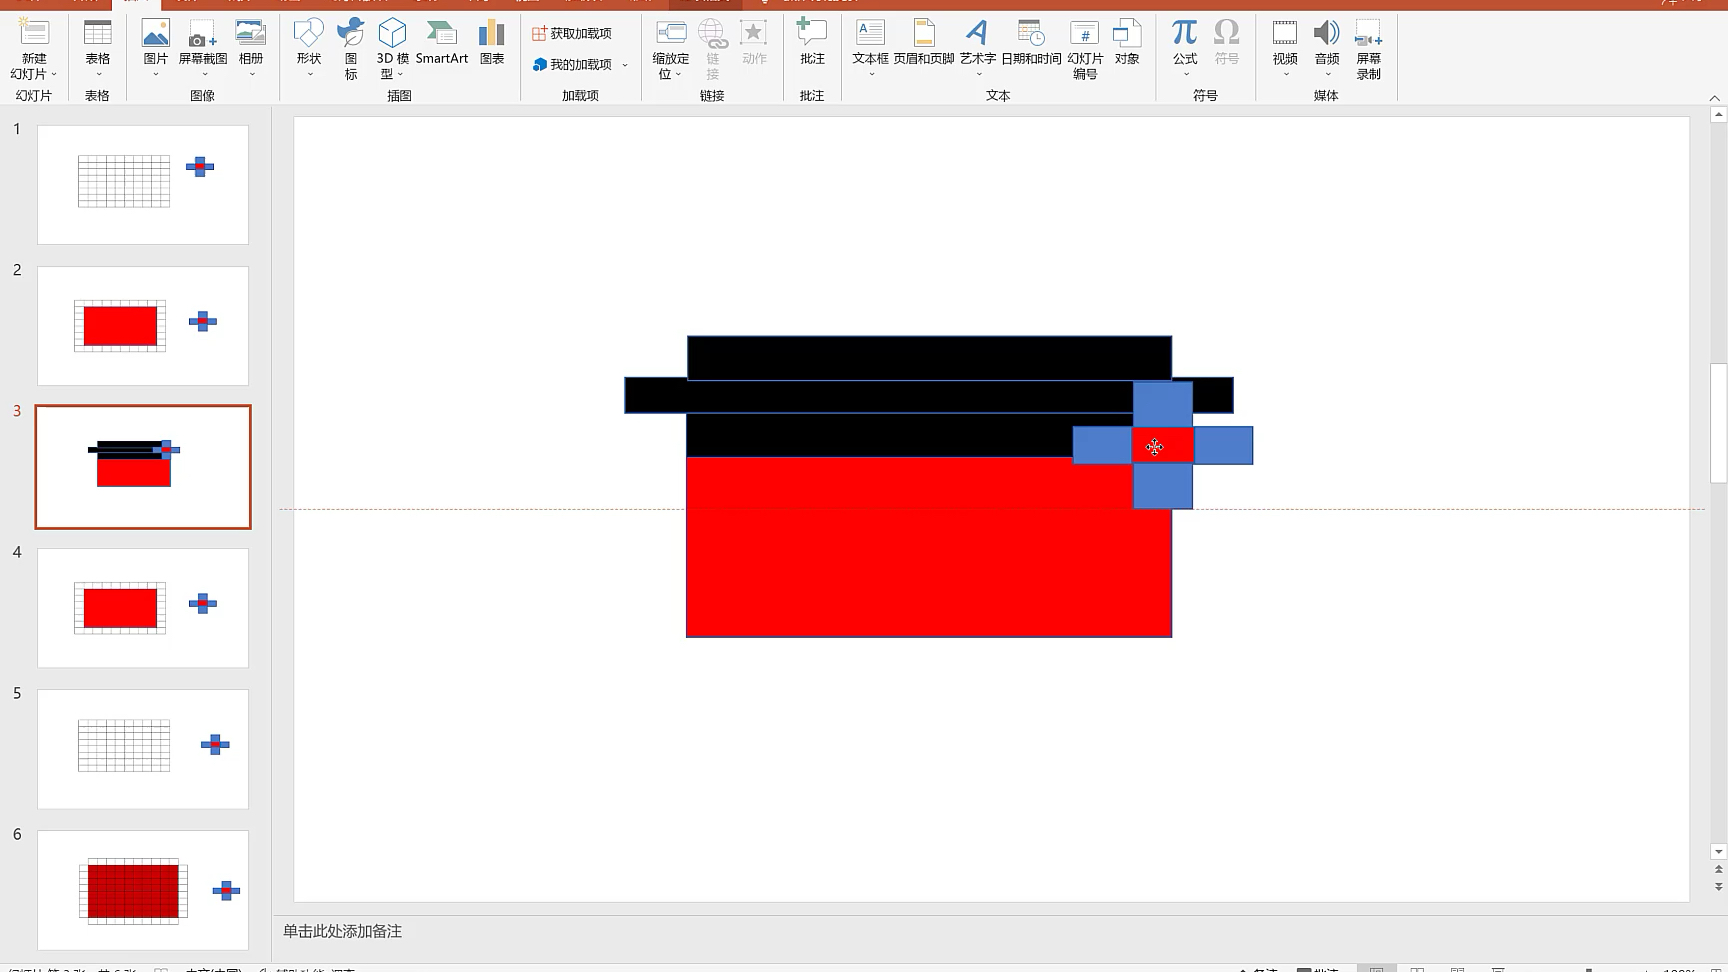Expand the 形状 dropdown arrow

pos(309,74)
